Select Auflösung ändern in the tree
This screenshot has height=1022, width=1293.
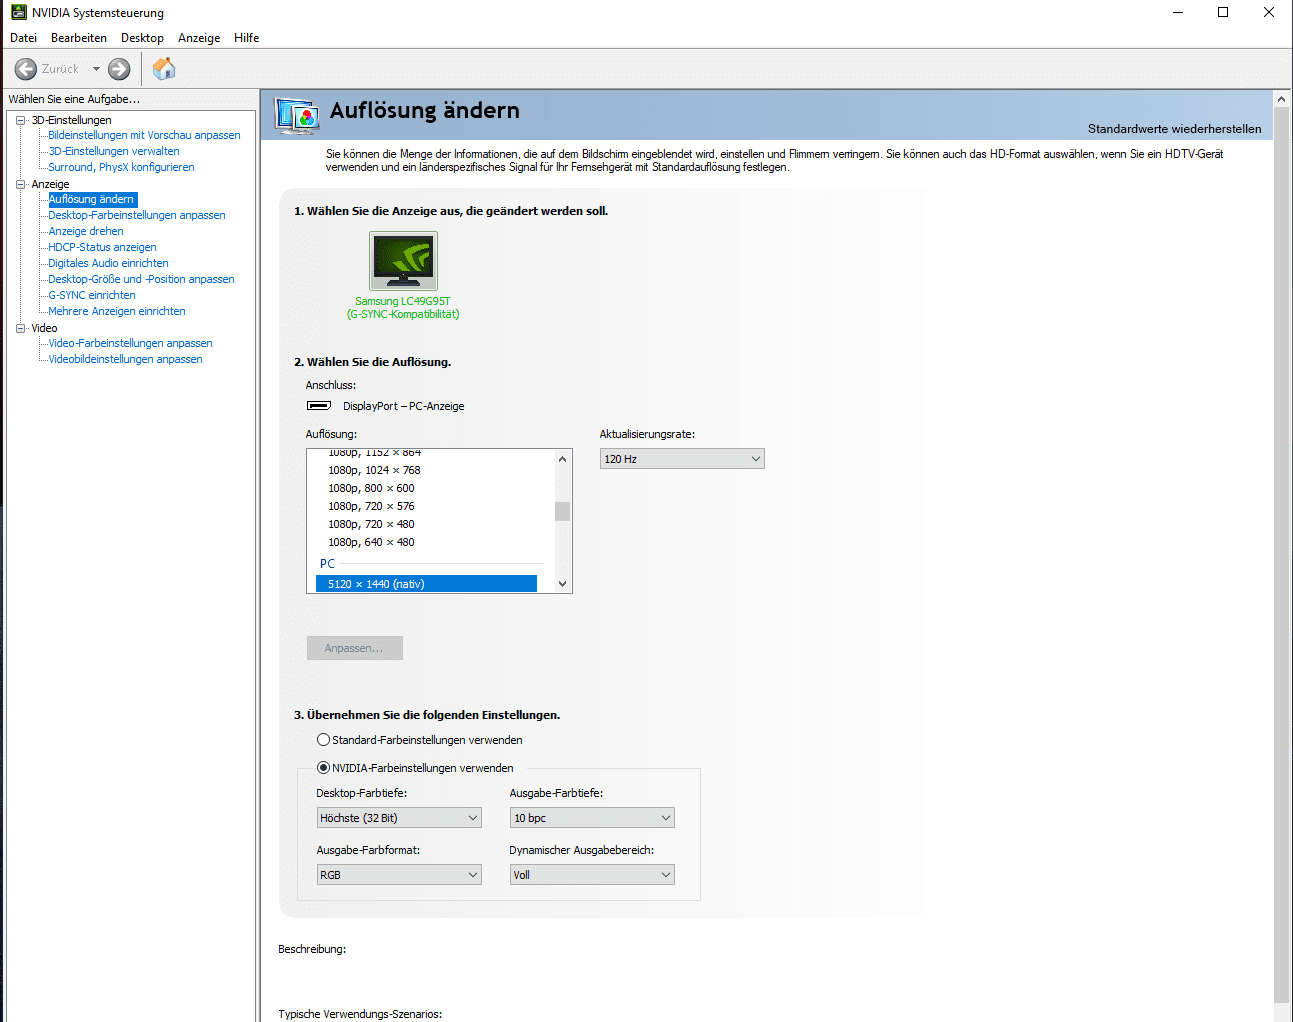[x=92, y=199]
